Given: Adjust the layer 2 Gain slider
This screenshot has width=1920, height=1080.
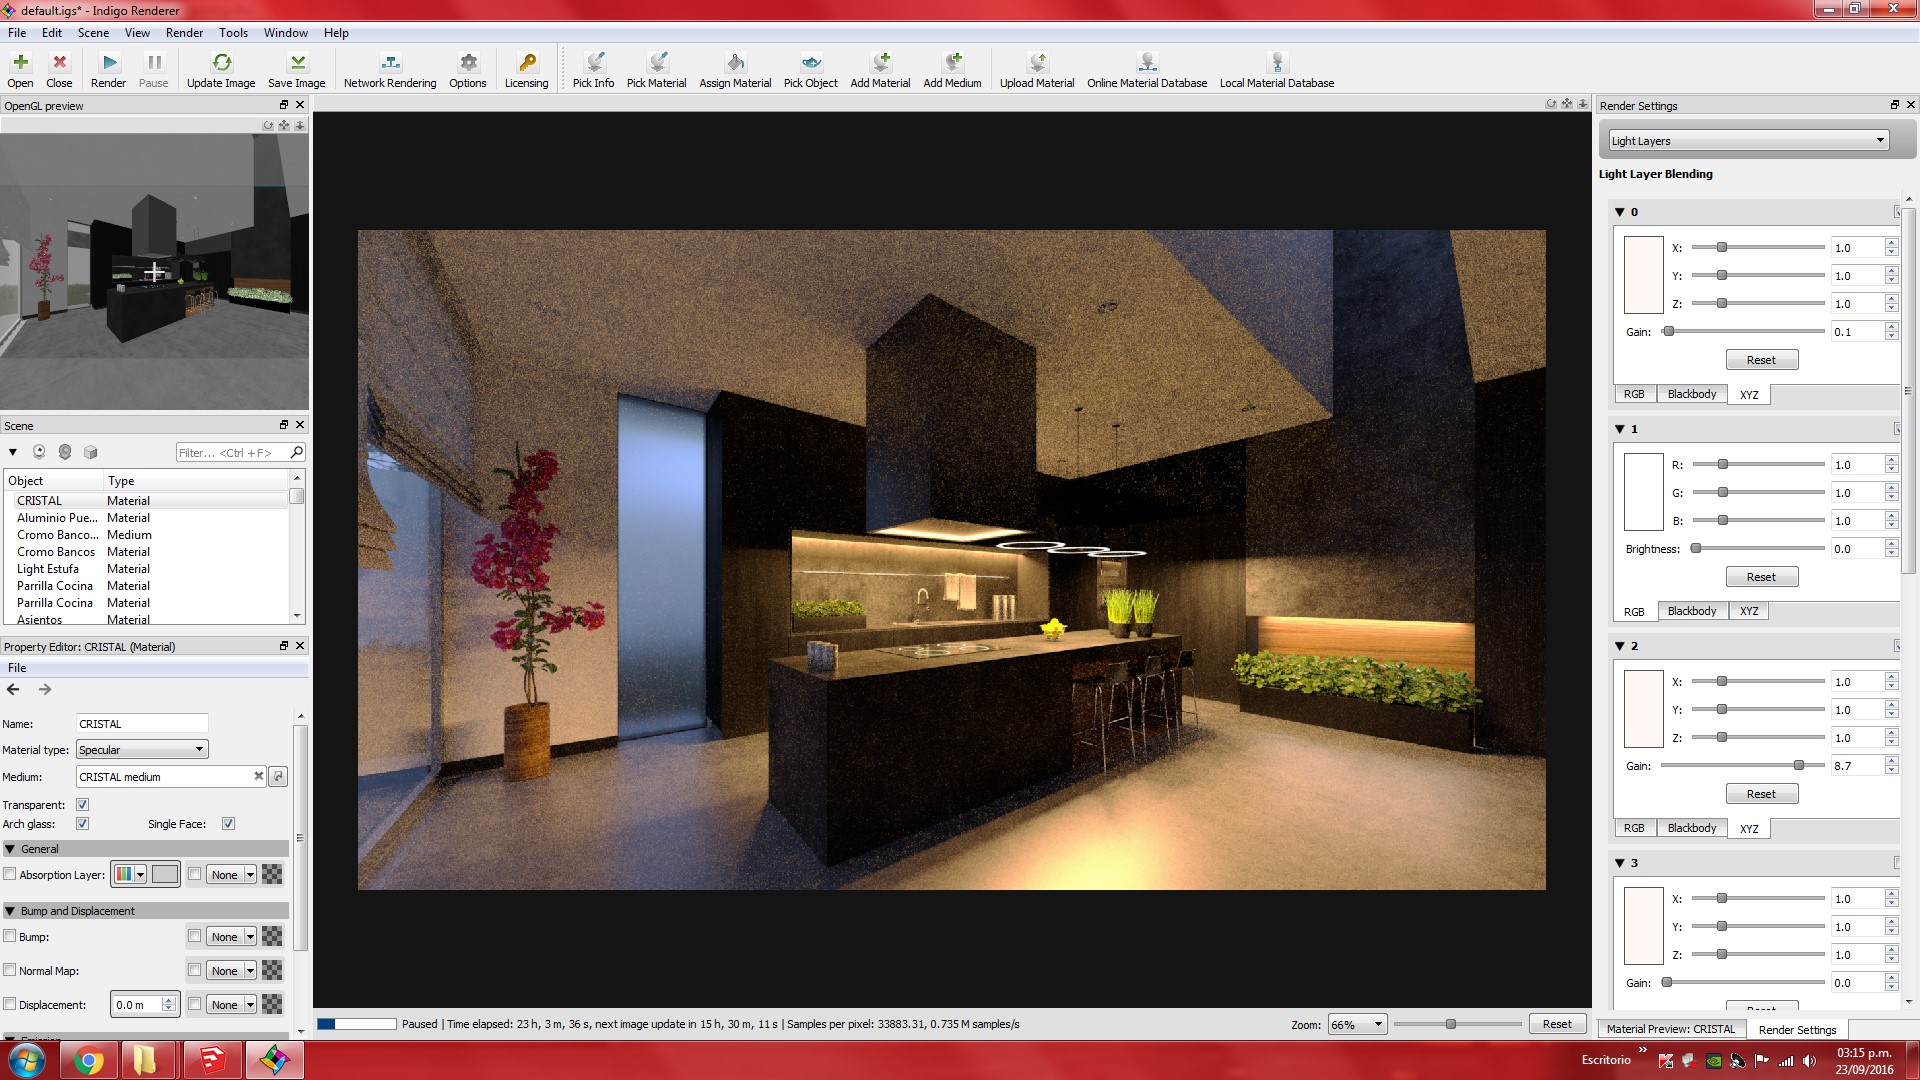Looking at the screenshot, I should pos(1798,765).
